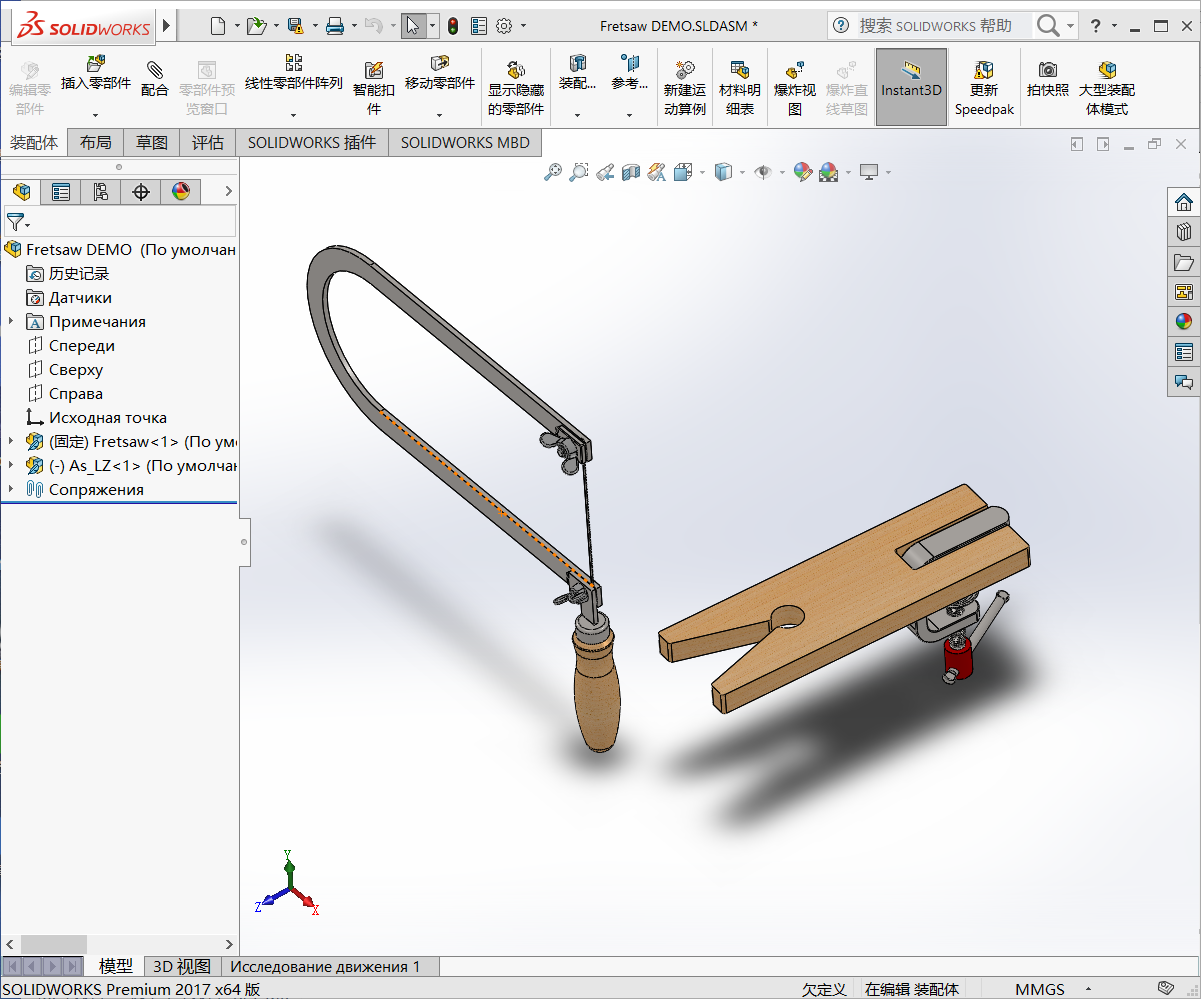Open dropdown arrow under 参考...

(x=630, y=115)
